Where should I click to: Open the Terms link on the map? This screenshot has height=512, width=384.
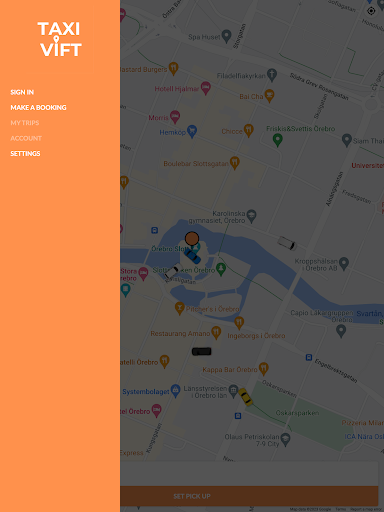[x=340, y=509]
